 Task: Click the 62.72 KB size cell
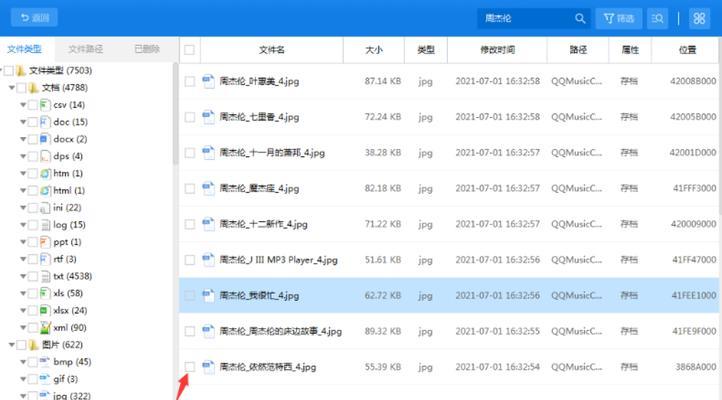383,296
